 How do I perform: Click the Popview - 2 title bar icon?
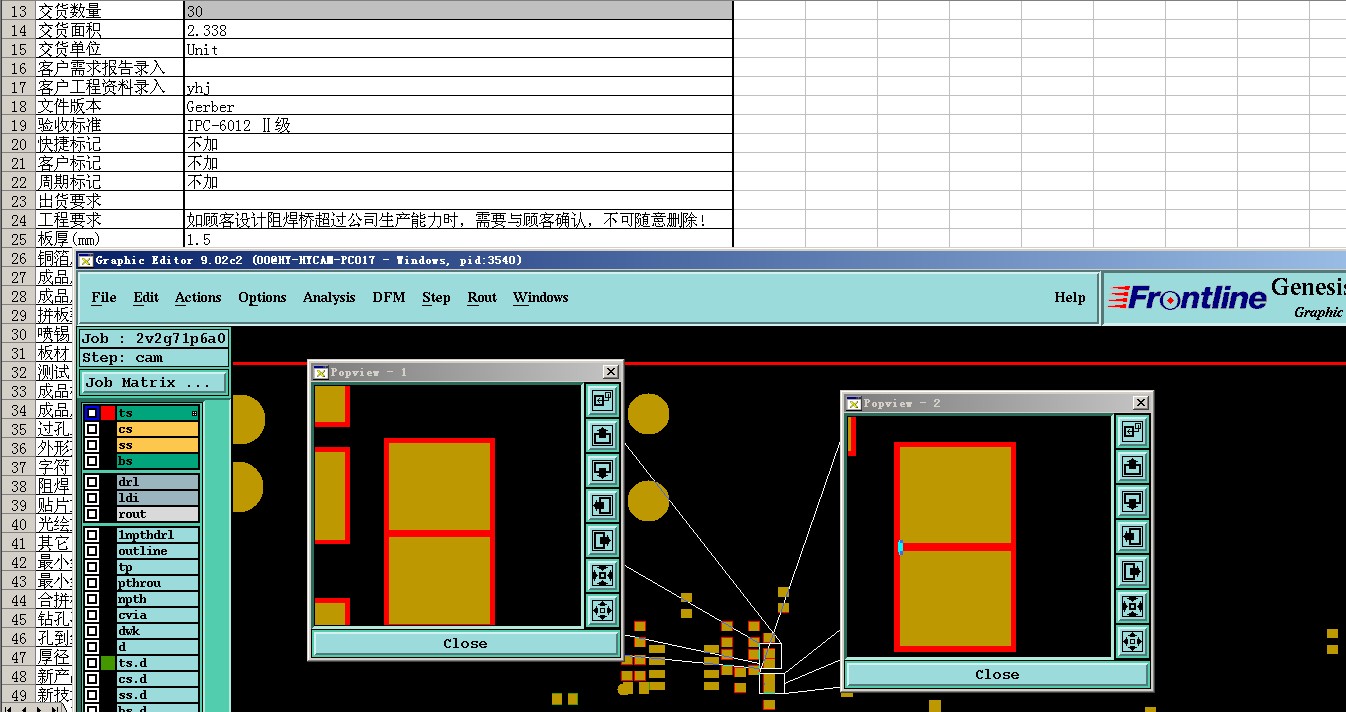click(852, 403)
